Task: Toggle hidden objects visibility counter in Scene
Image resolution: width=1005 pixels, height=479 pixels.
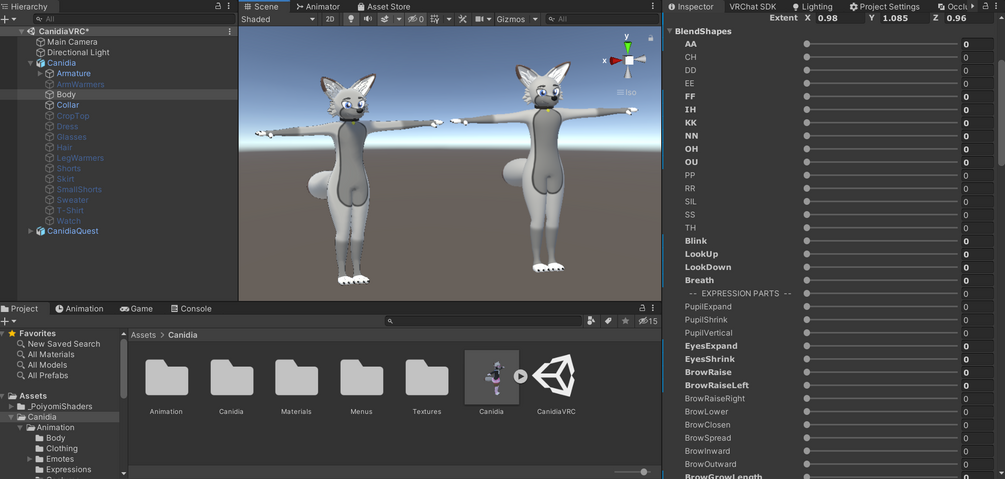Action: point(415,19)
